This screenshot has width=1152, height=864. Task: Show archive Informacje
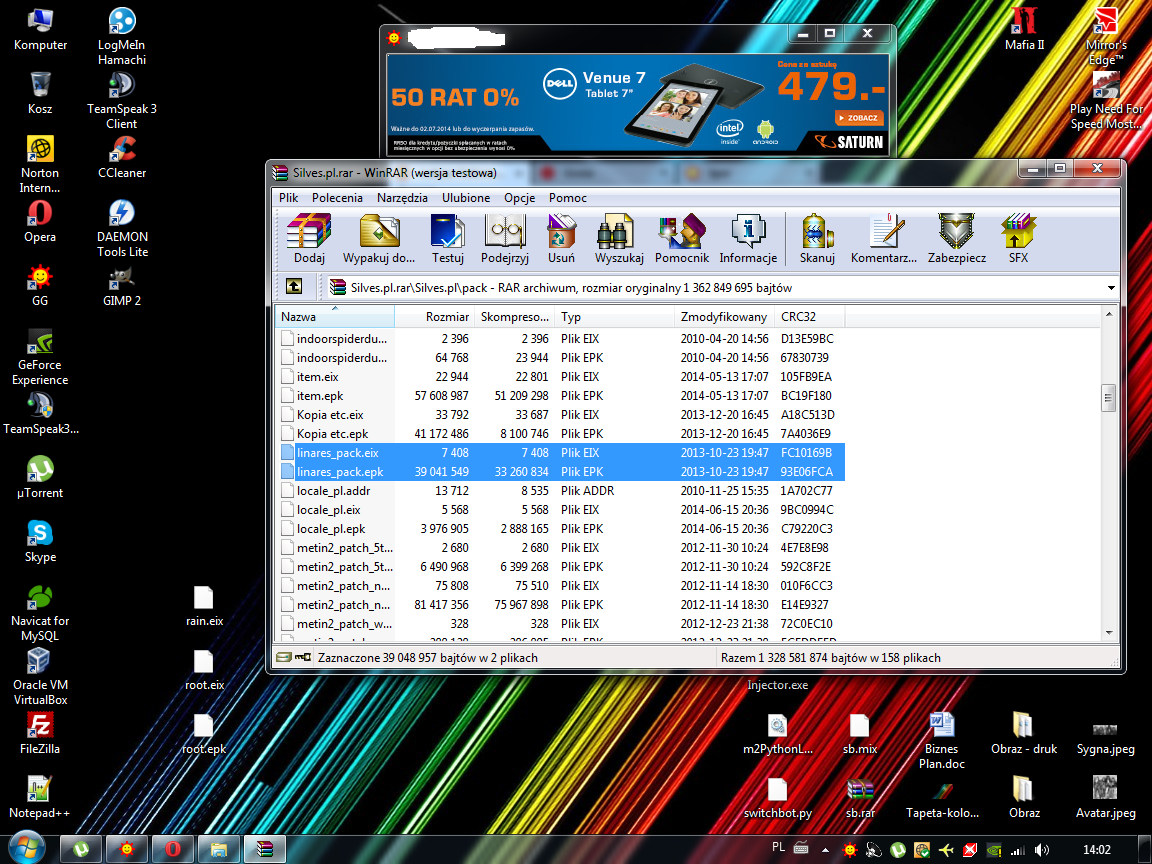coord(748,238)
